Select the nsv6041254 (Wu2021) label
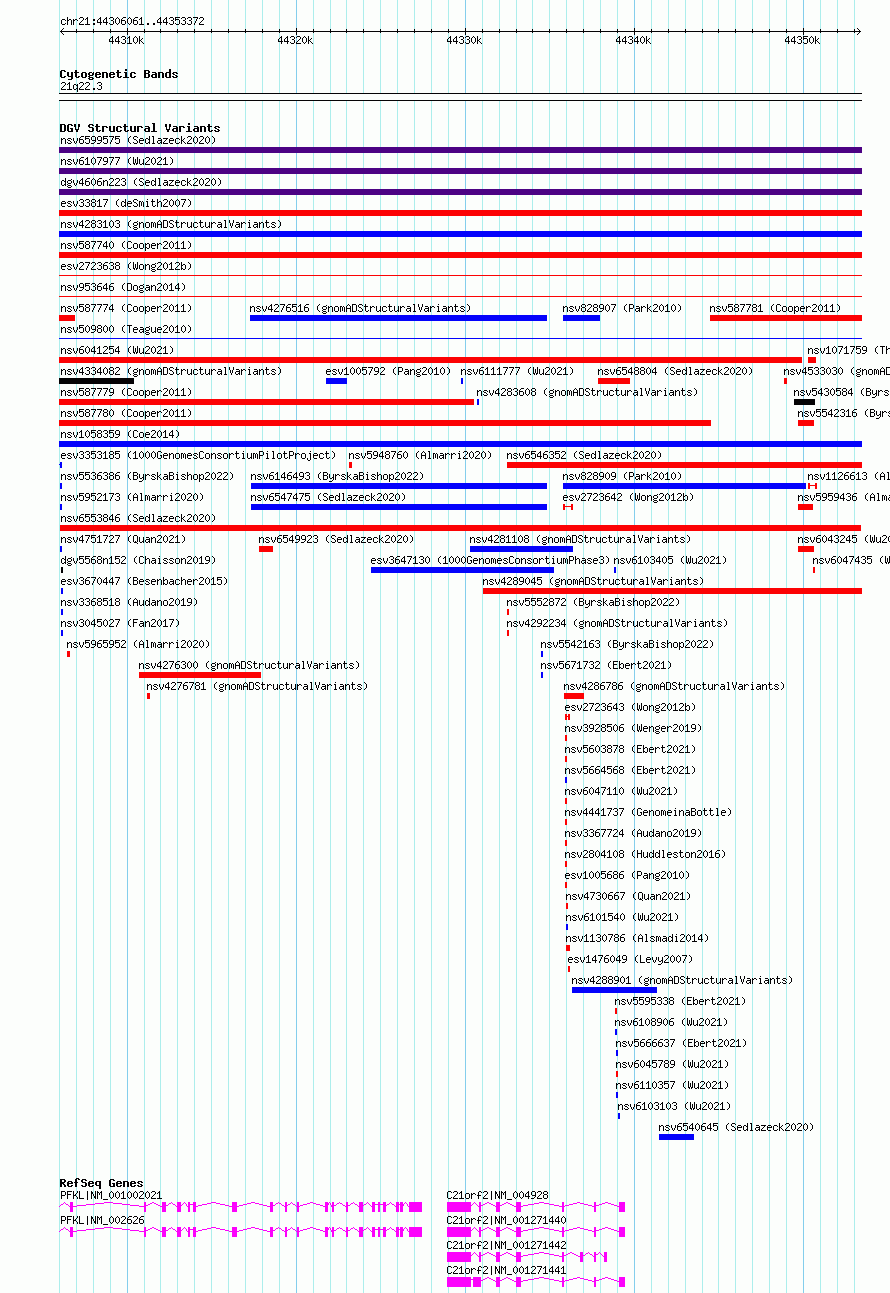 [x=118, y=350]
